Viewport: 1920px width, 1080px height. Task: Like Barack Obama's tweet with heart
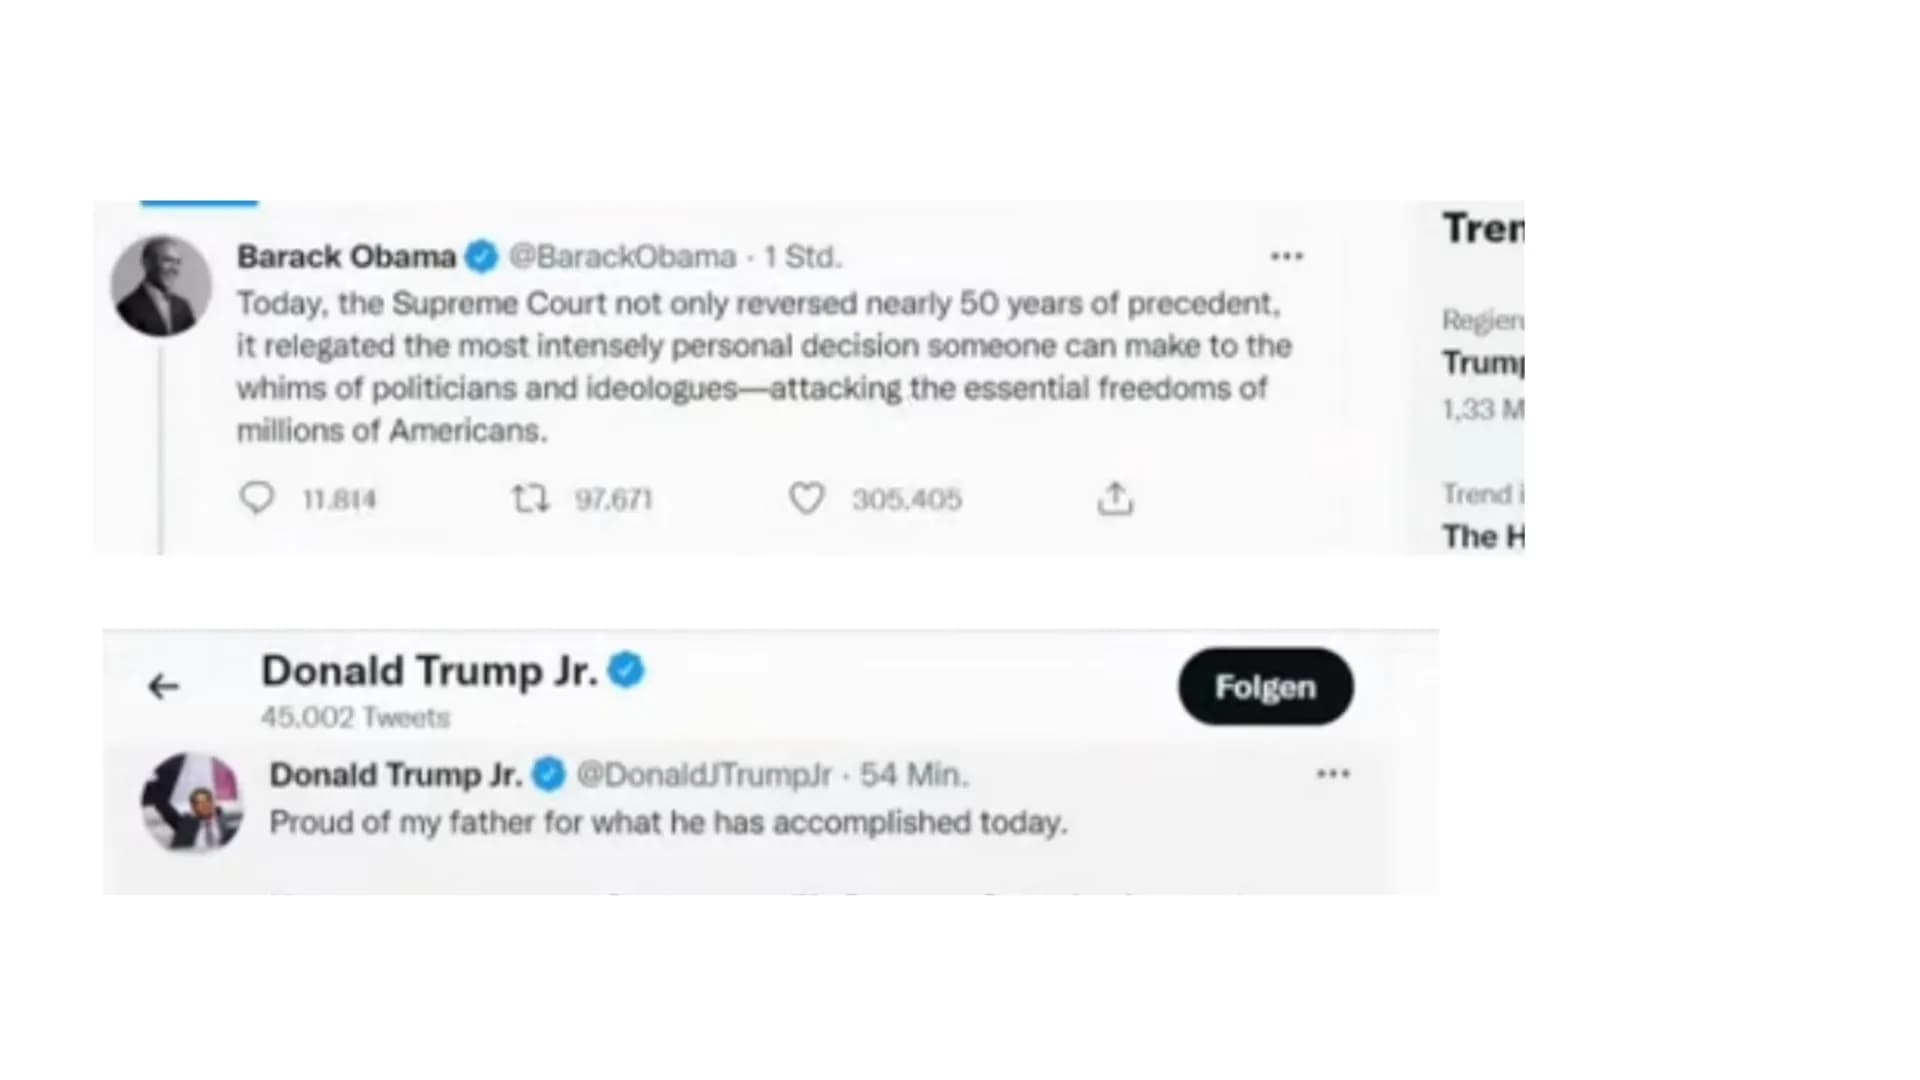(x=806, y=497)
